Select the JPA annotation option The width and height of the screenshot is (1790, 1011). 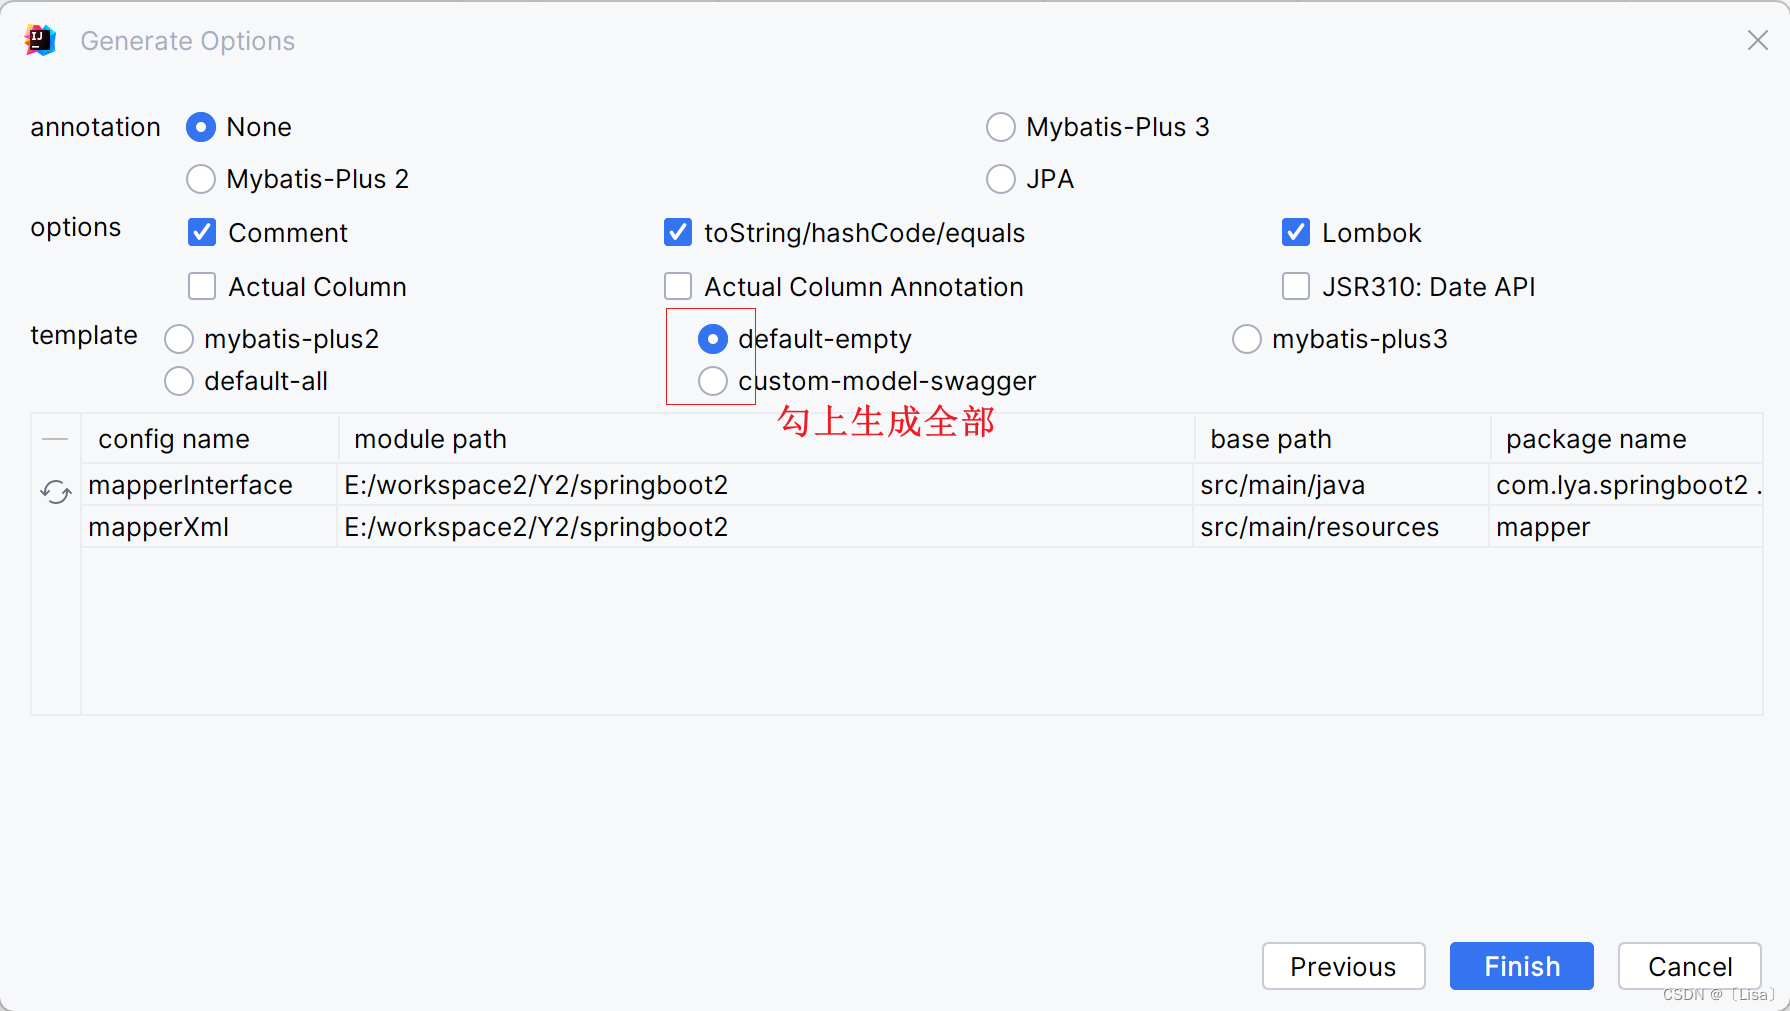[x=1001, y=179]
